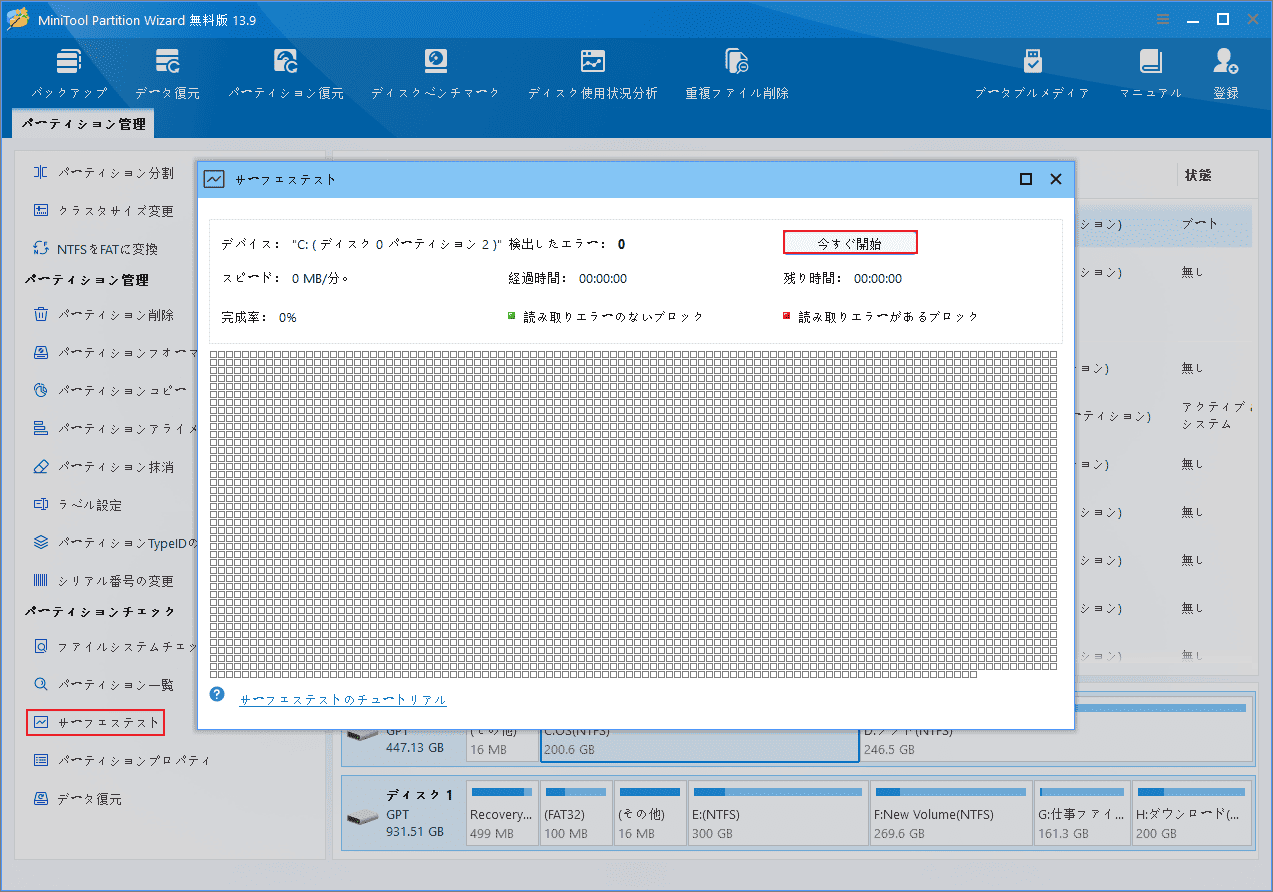Open サーフェステストのチュートリアル tutorial link
This screenshot has height=892, width=1273.
343,700
